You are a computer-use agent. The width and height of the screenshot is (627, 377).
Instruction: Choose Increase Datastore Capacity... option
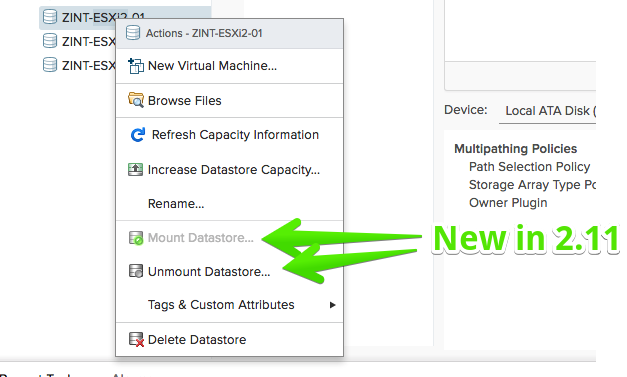pyautogui.click(x=230, y=170)
